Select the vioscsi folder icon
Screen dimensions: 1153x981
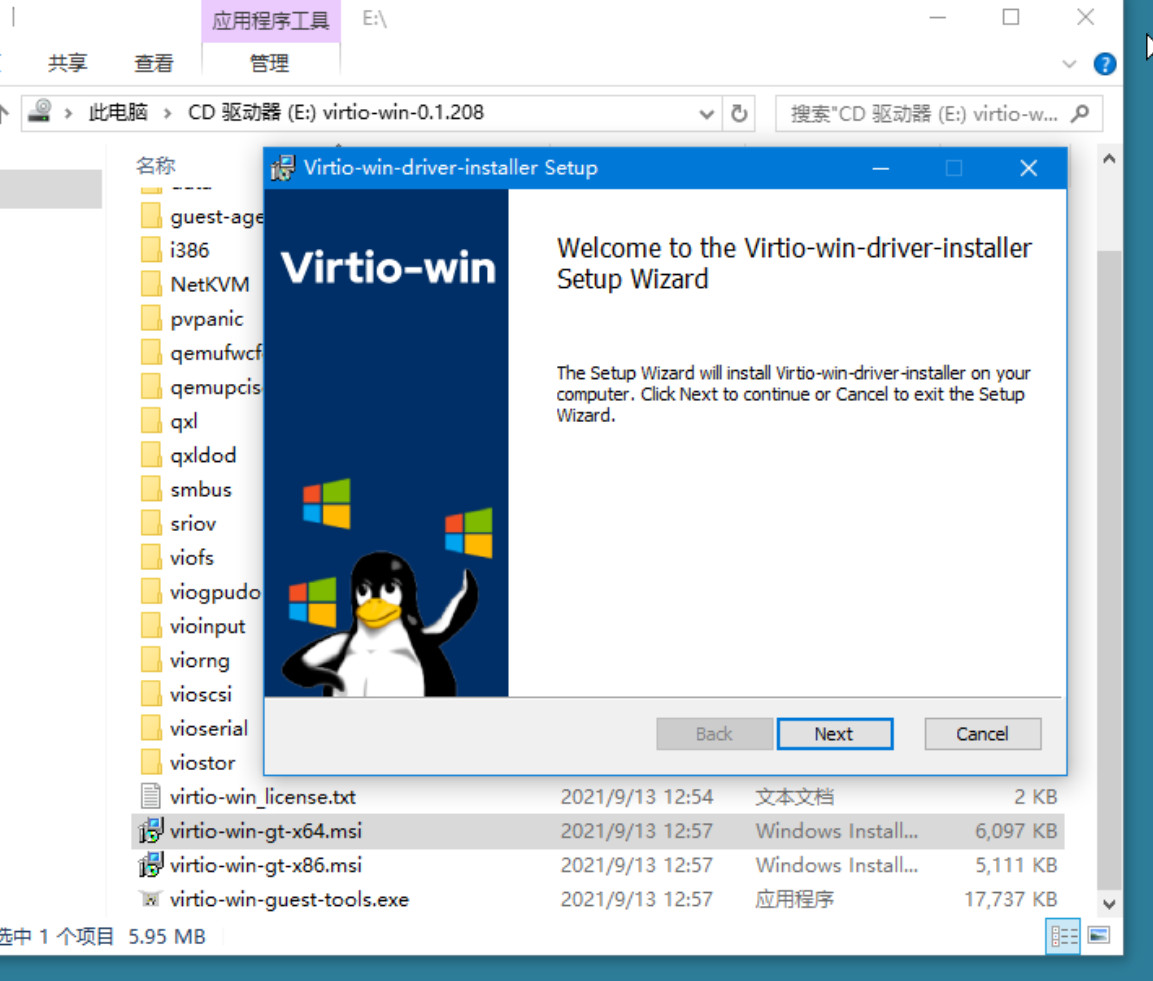pos(151,694)
